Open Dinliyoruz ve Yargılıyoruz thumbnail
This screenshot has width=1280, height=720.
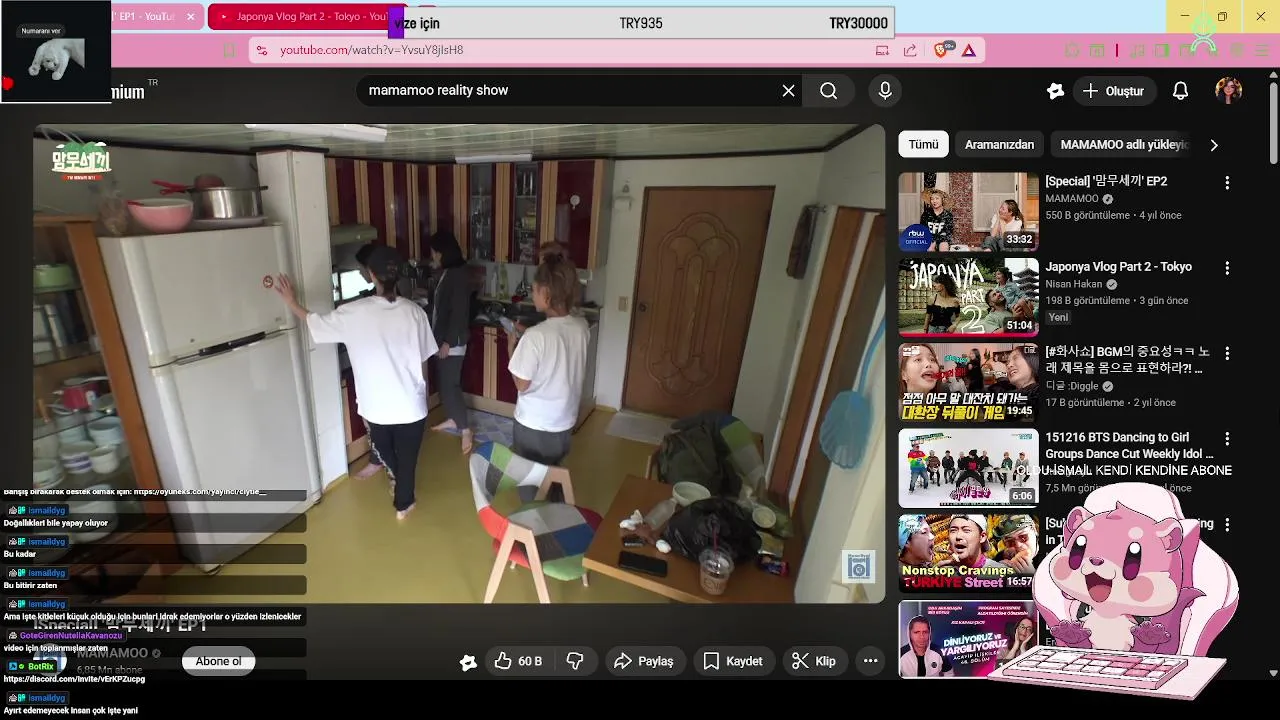(x=968, y=639)
